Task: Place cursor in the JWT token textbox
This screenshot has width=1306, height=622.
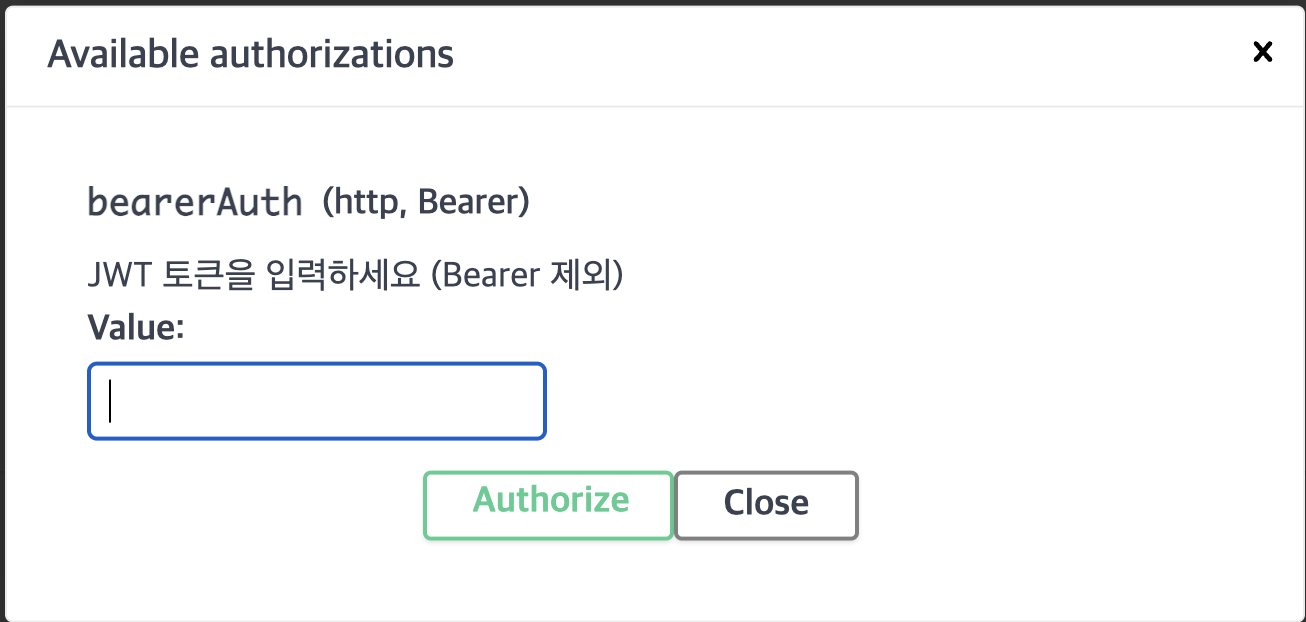Action: (317, 401)
